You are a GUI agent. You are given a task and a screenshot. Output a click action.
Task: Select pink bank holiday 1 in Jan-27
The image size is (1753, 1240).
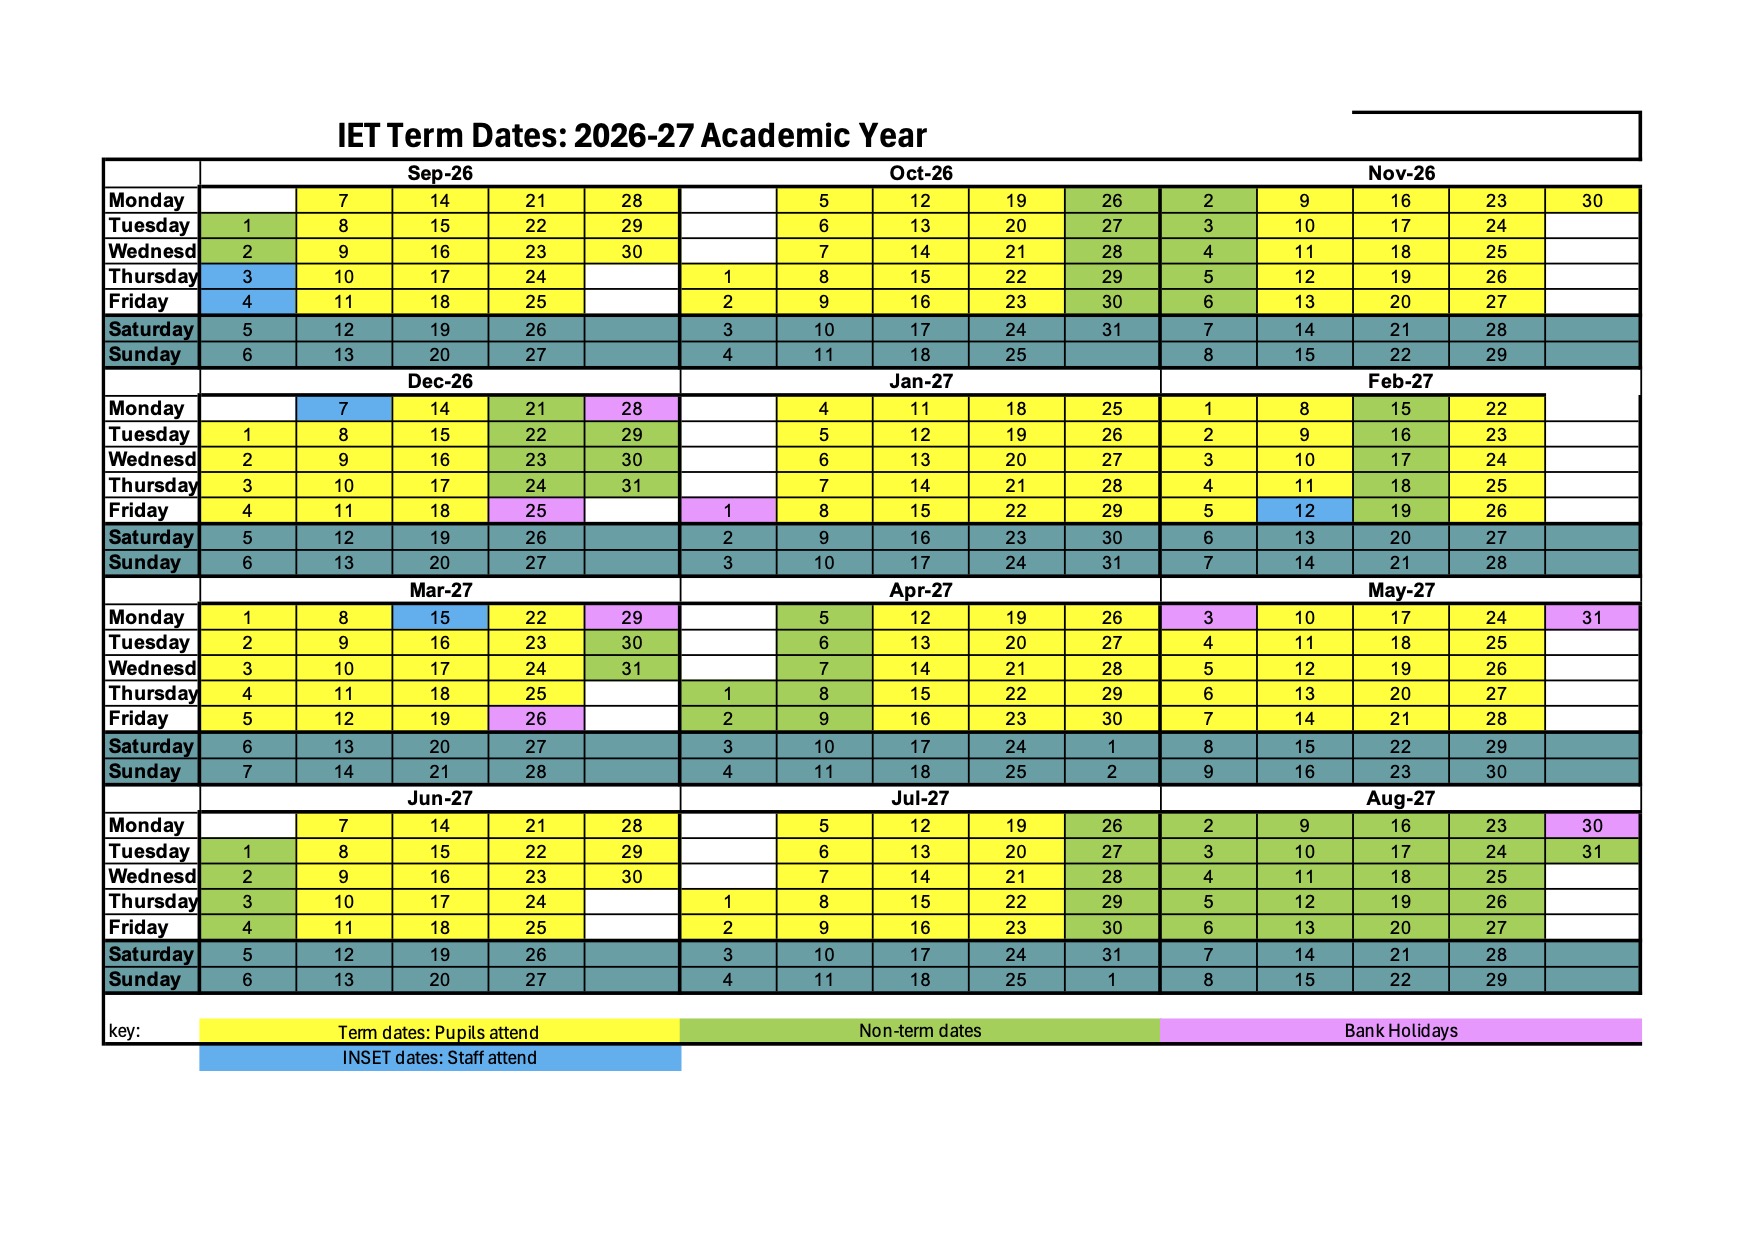tap(727, 510)
